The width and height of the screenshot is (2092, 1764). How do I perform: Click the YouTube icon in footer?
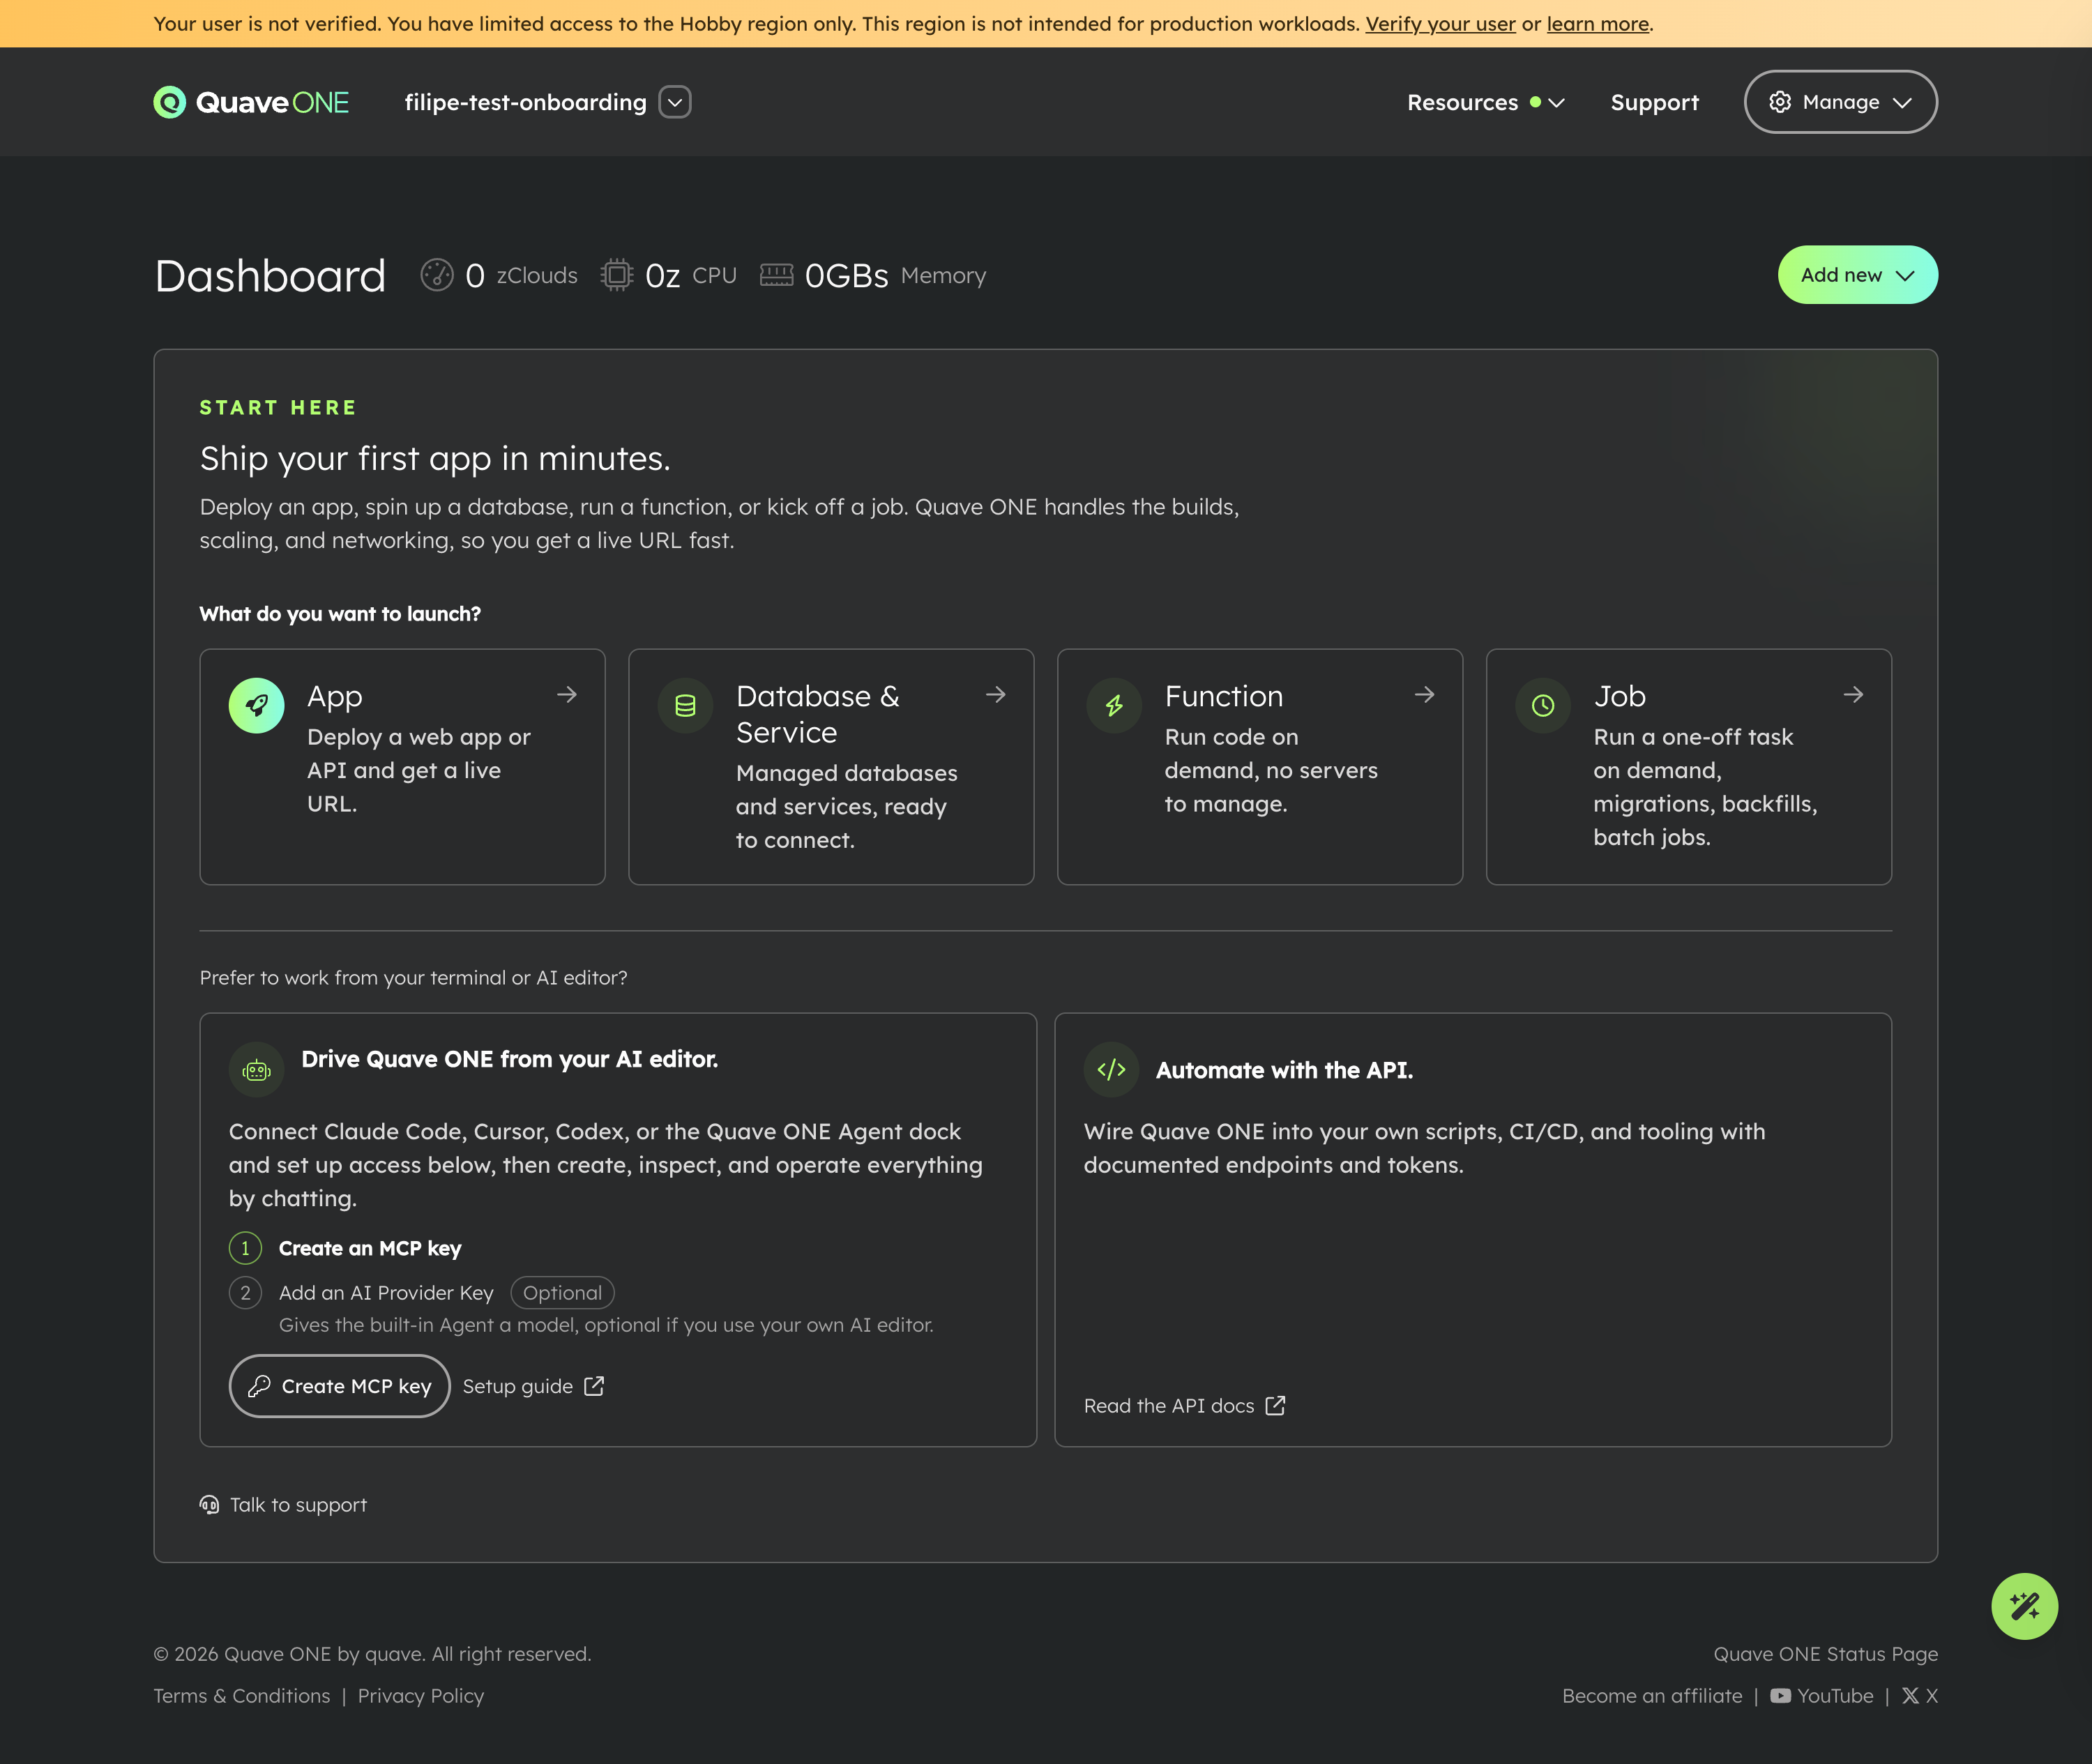click(x=1780, y=1696)
